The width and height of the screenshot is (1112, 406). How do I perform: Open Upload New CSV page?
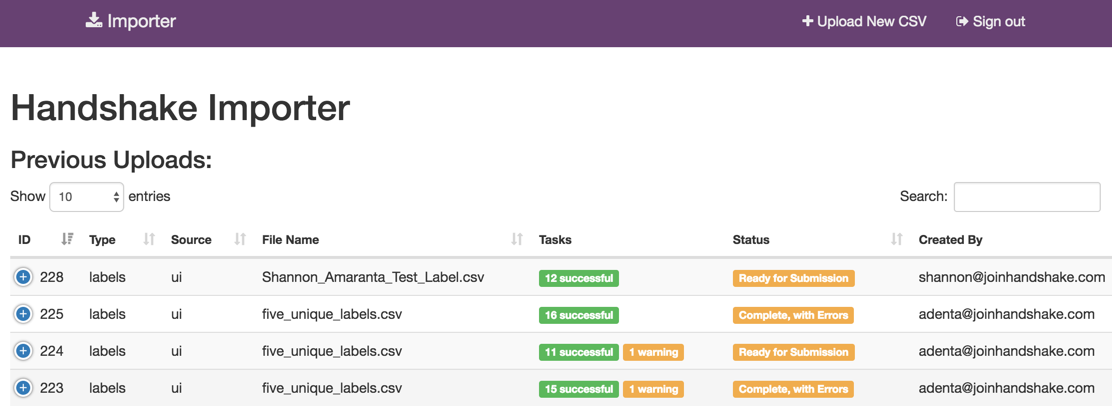(x=864, y=21)
